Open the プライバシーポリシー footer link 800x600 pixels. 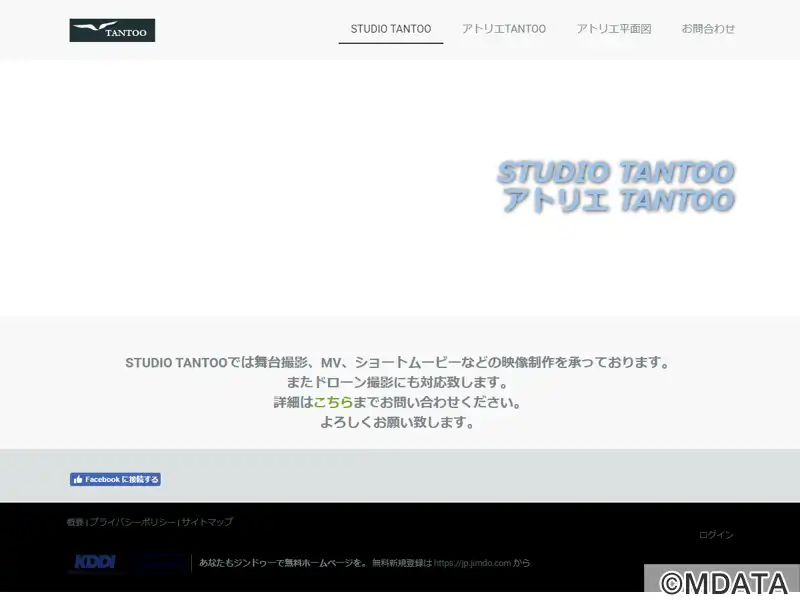[132, 522]
